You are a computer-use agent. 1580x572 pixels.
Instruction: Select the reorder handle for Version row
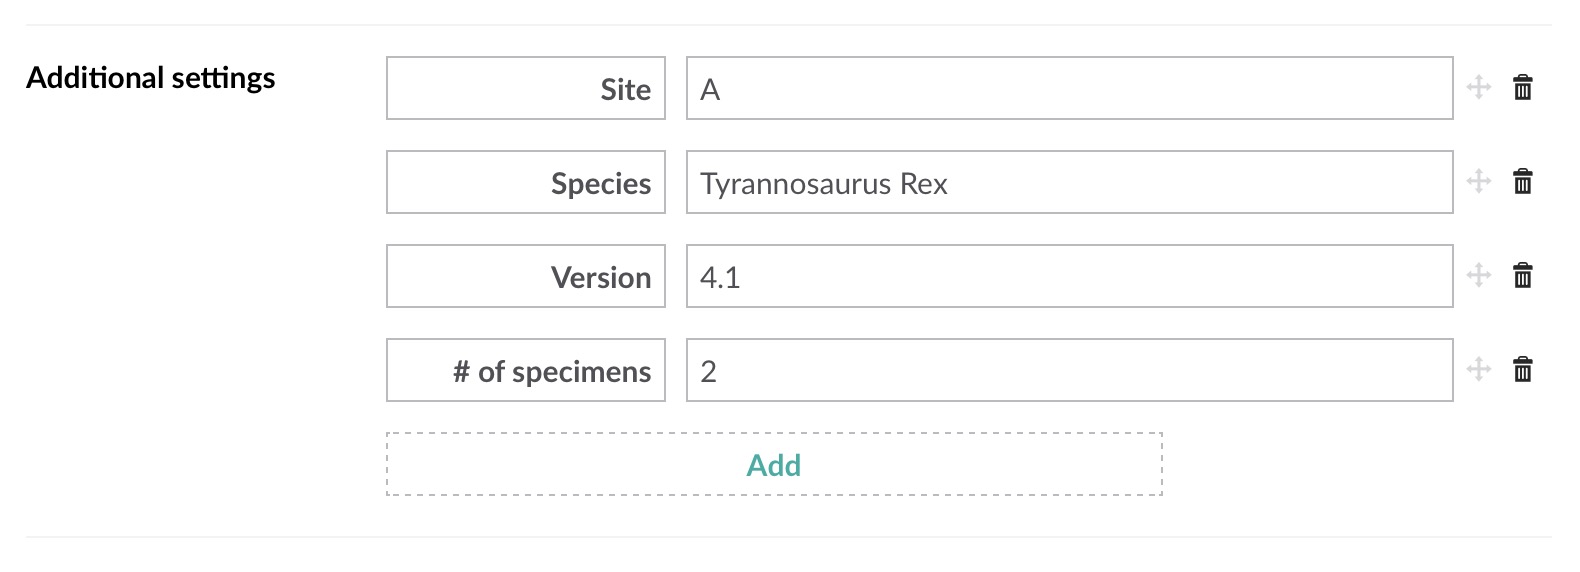[1478, 276]
